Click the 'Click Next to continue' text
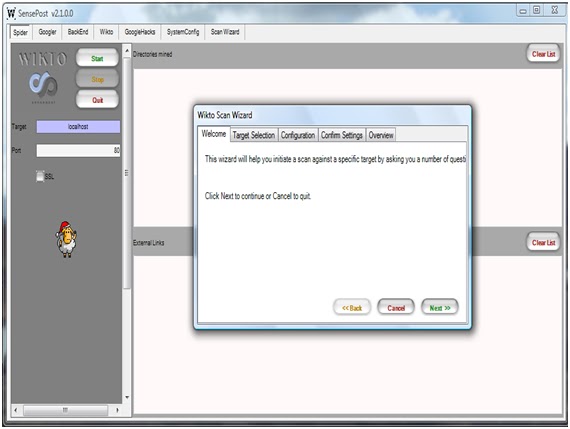The width and height of the screenshot is (570, 429). (258, 196)
